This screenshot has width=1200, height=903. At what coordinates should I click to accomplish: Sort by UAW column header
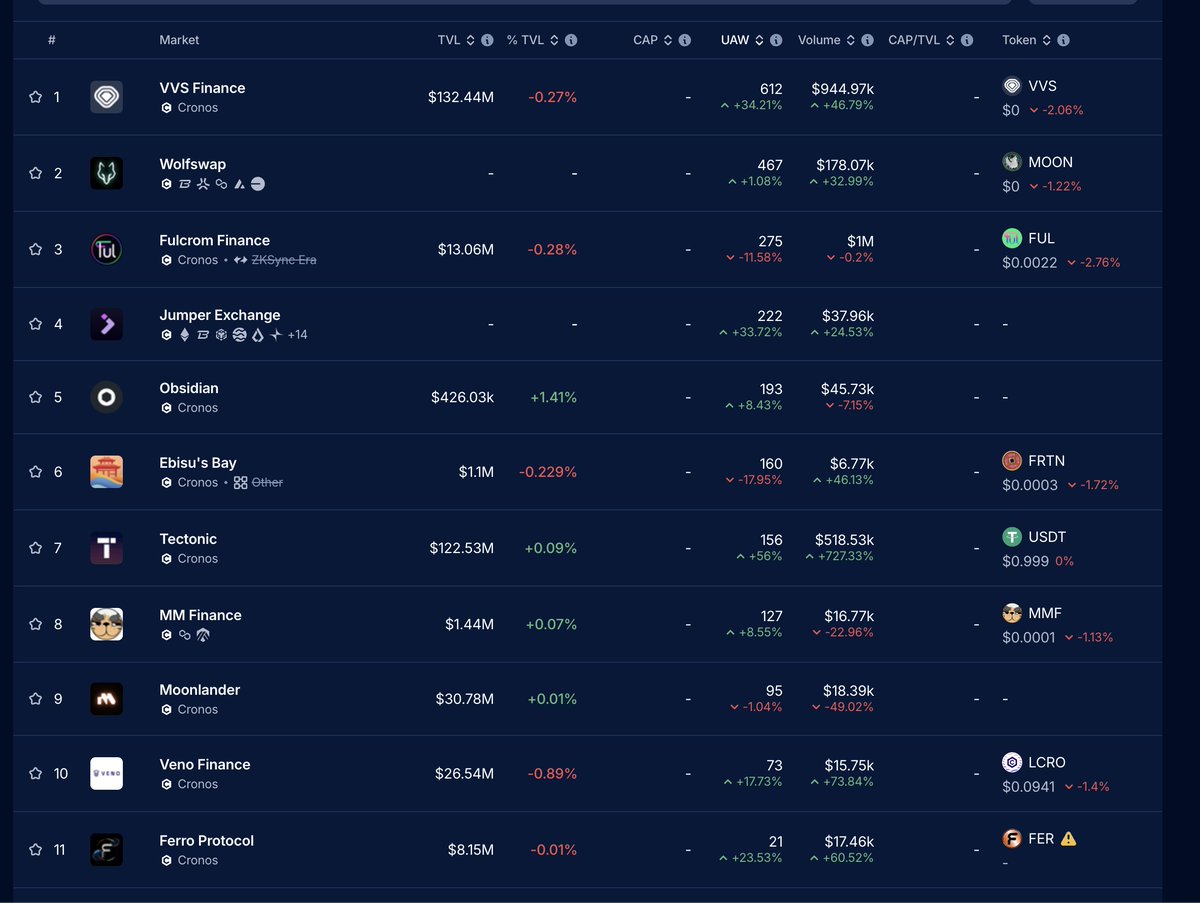pos(743,40)
